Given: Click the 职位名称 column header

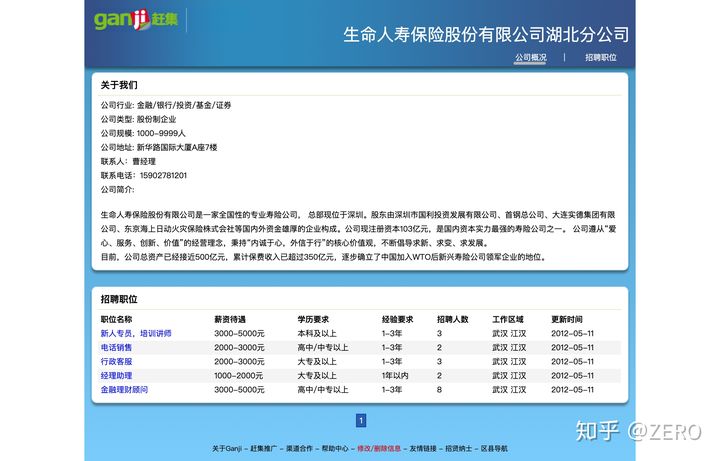Looking at the screenshot, I should tap(116, 319).
